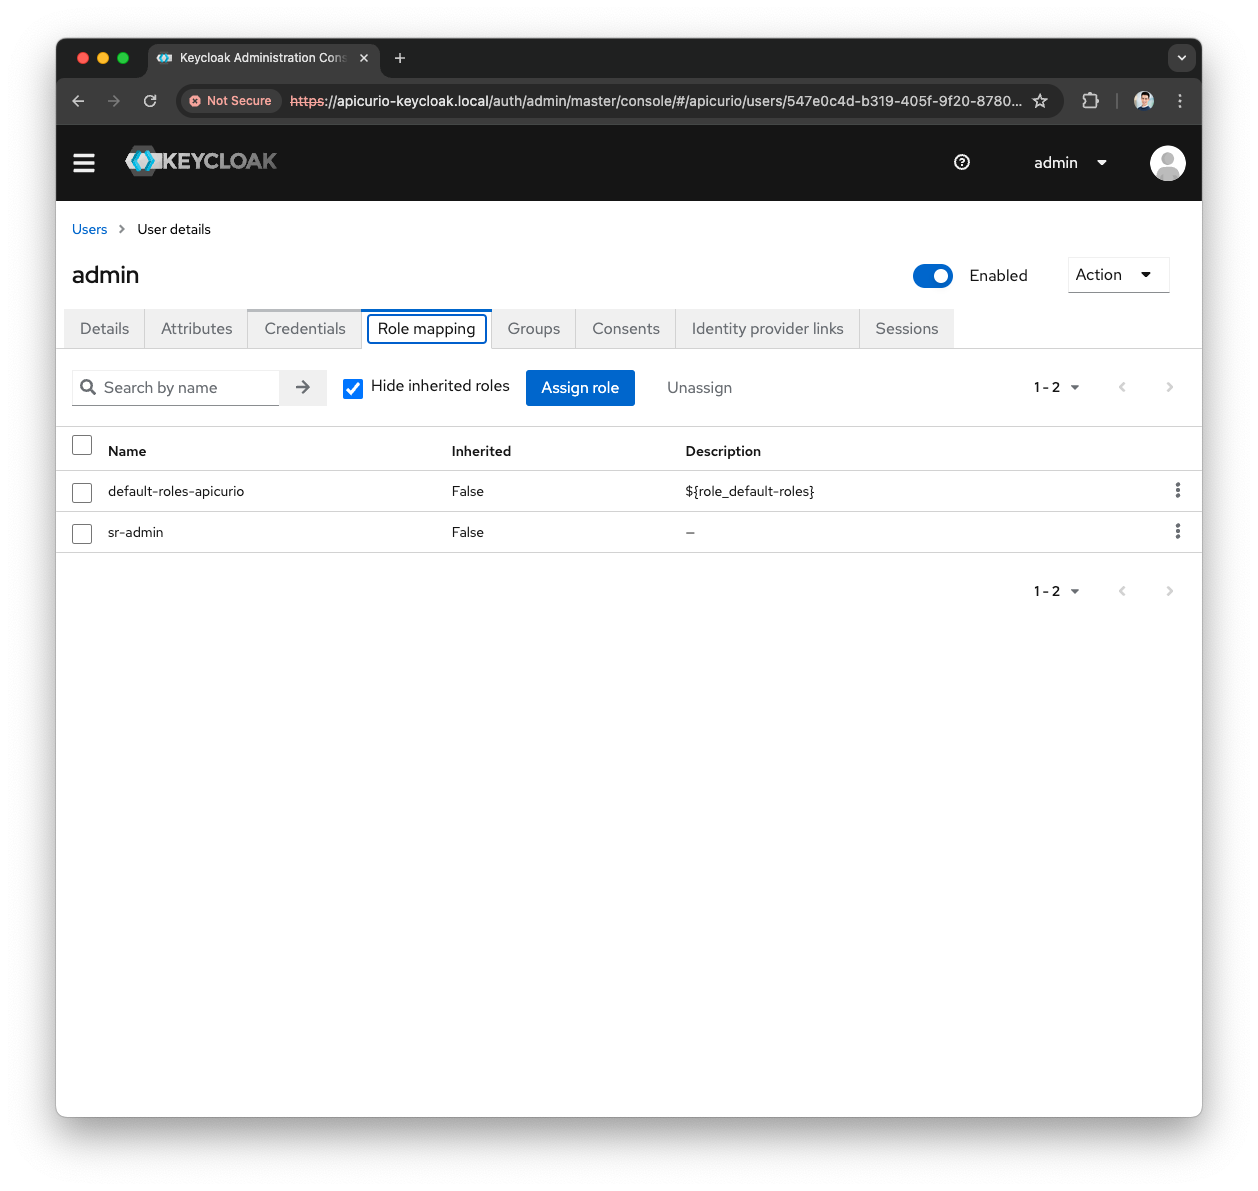Check the checkbox for sr-admin row
This screenshot has width=1258, height=1191.
click(x=81, y=533)
